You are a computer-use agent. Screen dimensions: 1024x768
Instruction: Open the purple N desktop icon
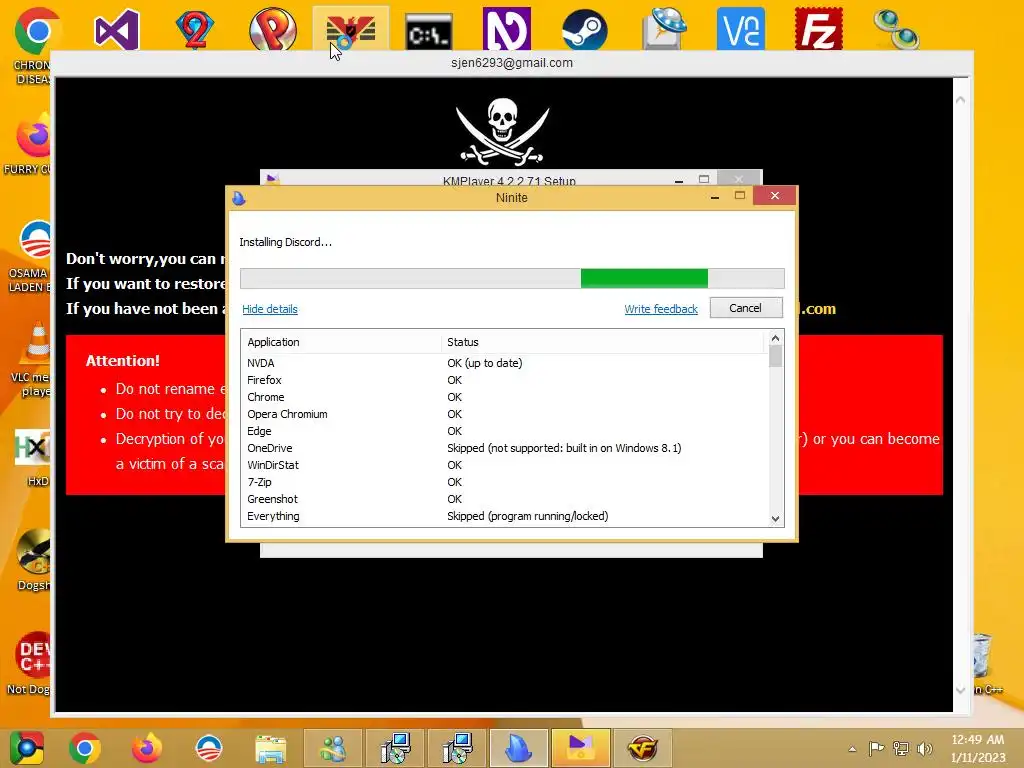tap(506, 30)
